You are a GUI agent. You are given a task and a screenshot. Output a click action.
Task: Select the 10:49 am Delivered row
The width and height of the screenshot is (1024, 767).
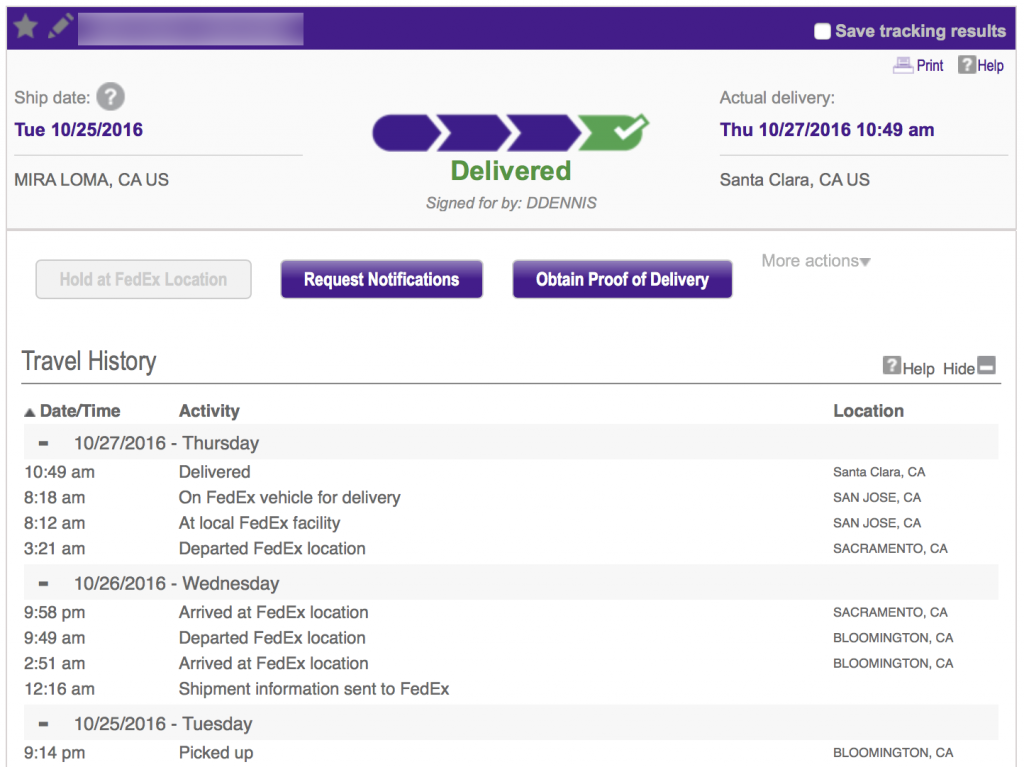[511, 472]
